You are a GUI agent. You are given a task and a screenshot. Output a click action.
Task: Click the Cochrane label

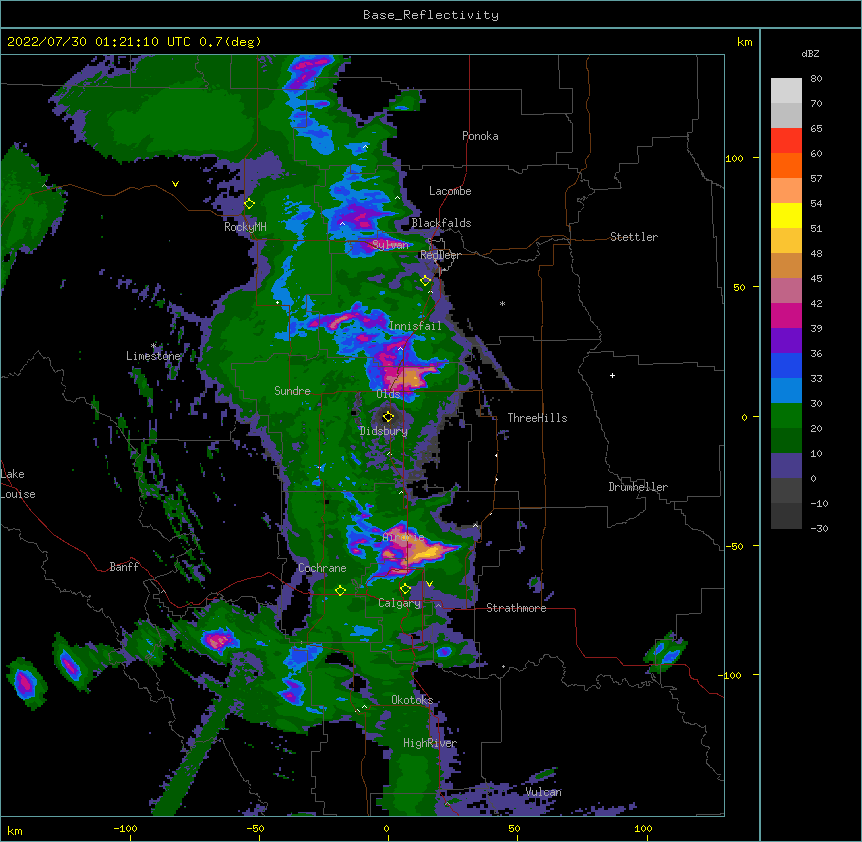[322, 568]
